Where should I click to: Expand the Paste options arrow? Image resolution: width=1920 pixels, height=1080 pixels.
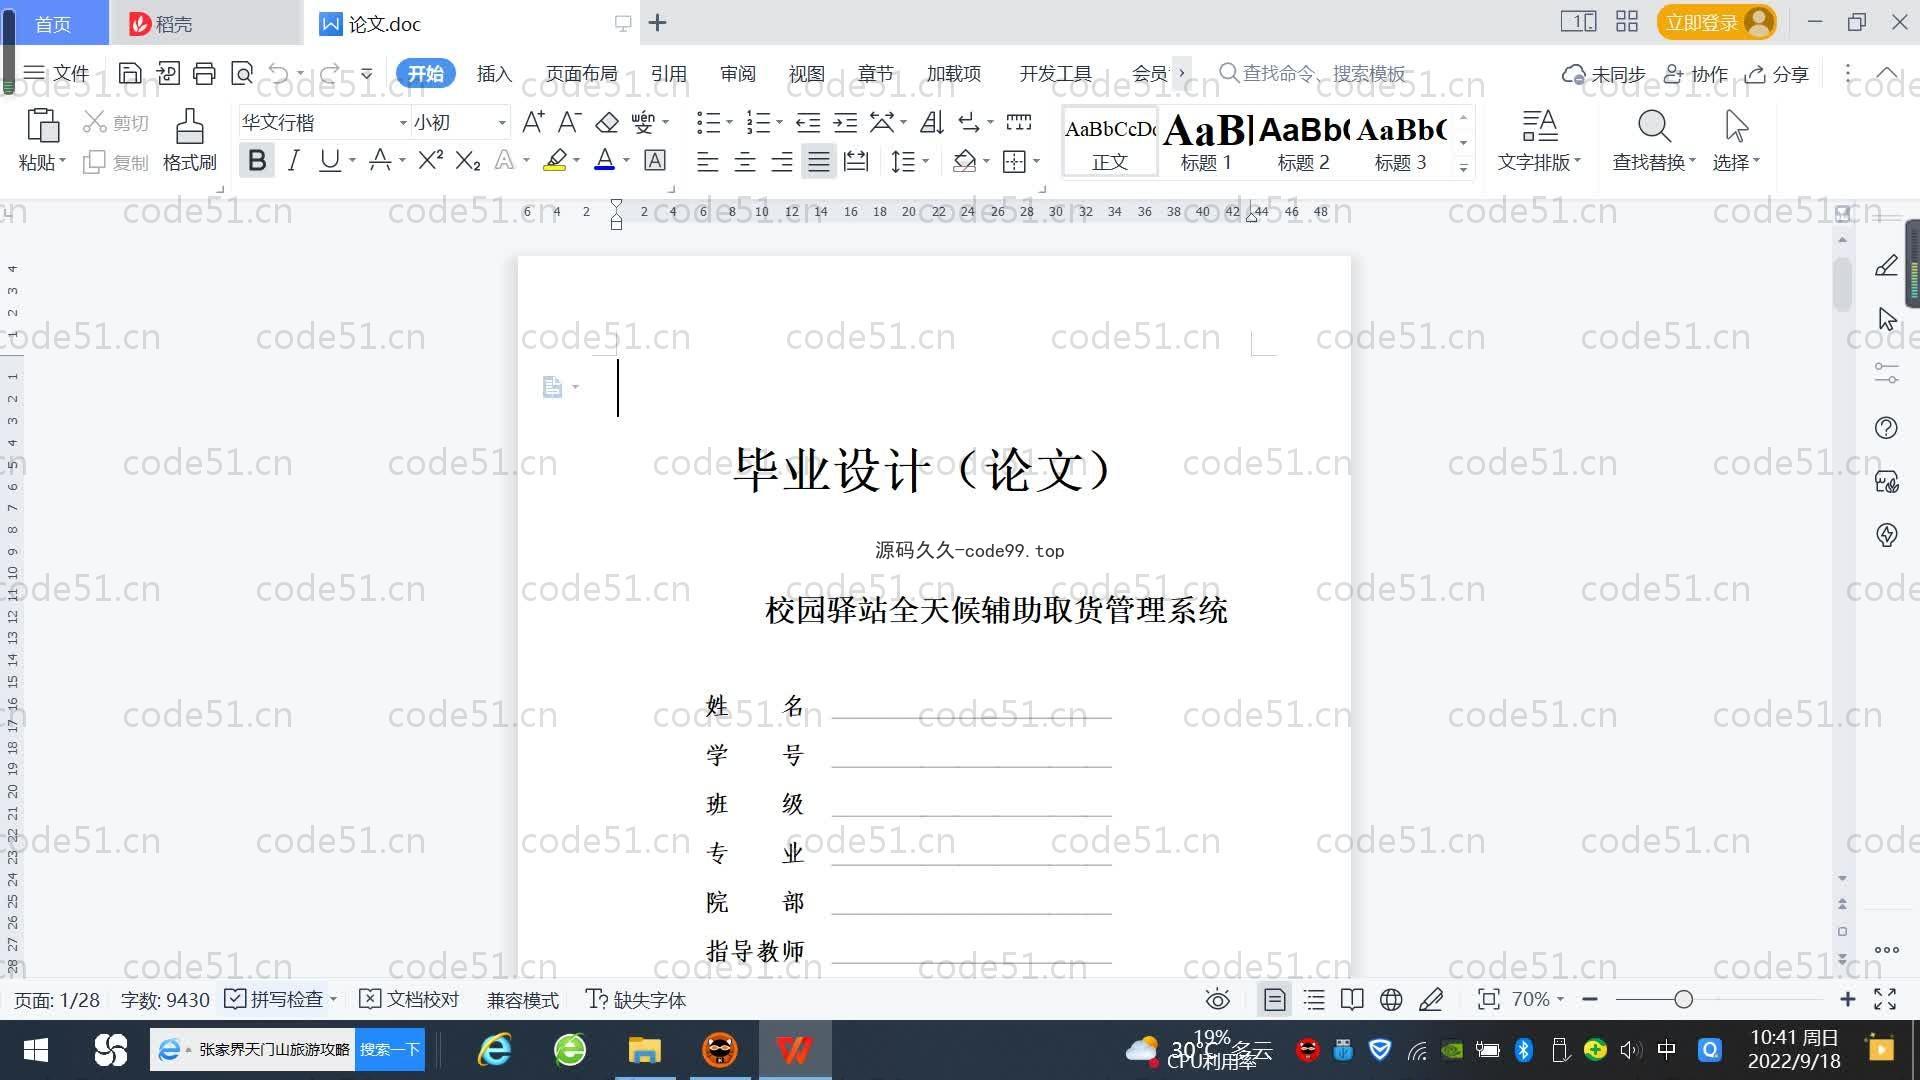click(x=62, y=161)
